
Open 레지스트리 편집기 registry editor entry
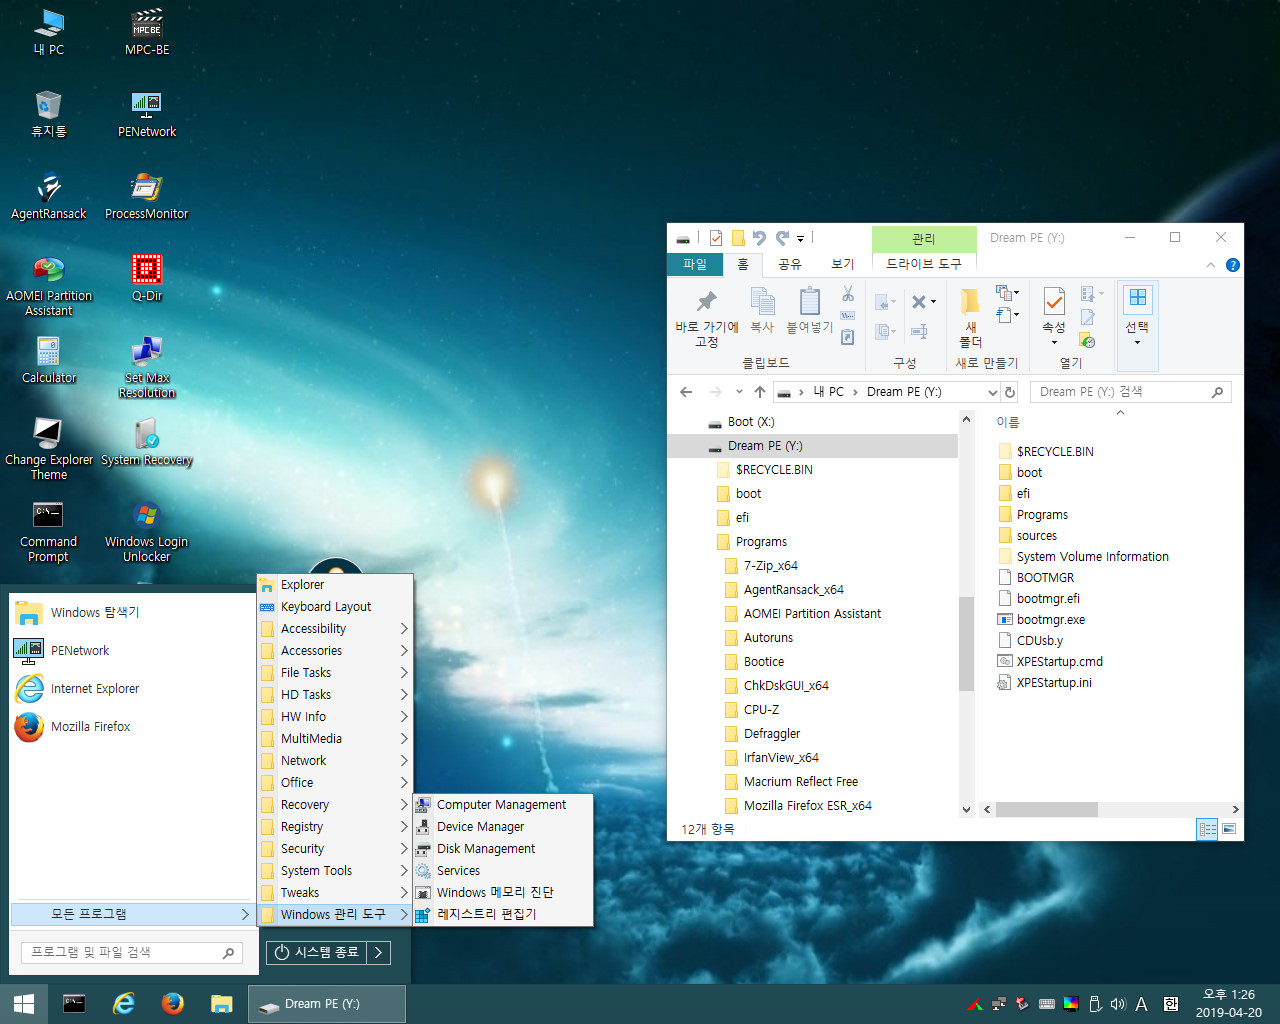pos(503,915)
